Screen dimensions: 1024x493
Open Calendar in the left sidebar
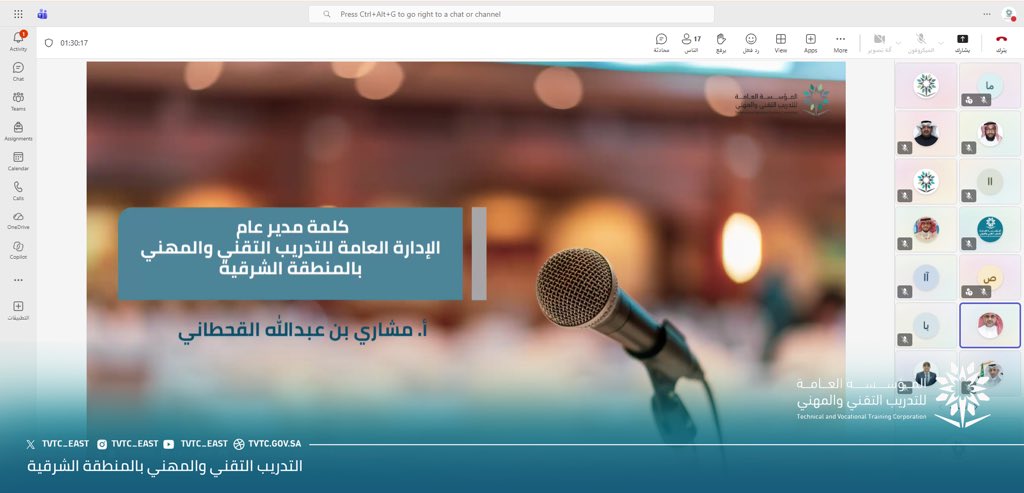[18, 161]
